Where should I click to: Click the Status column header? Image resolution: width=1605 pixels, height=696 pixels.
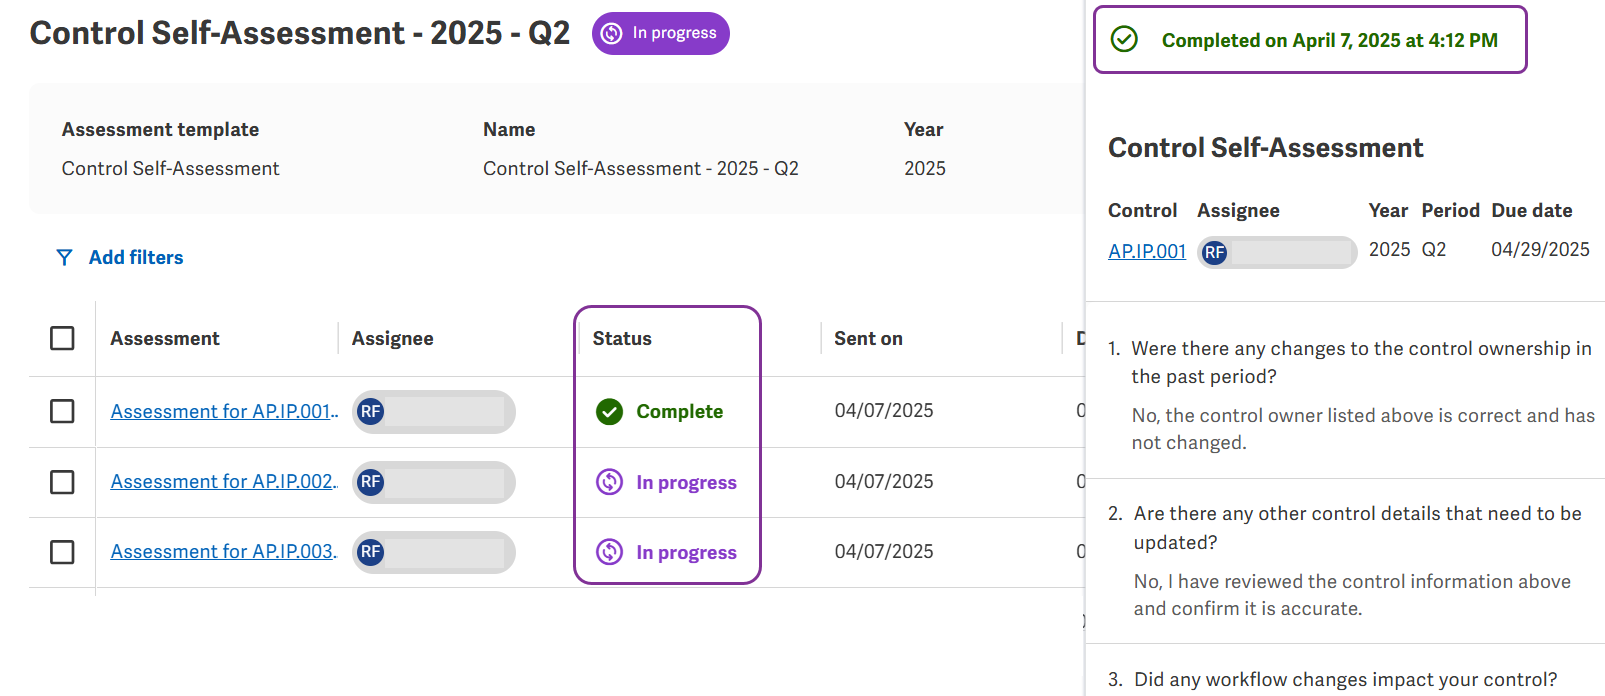pos(622,339)
